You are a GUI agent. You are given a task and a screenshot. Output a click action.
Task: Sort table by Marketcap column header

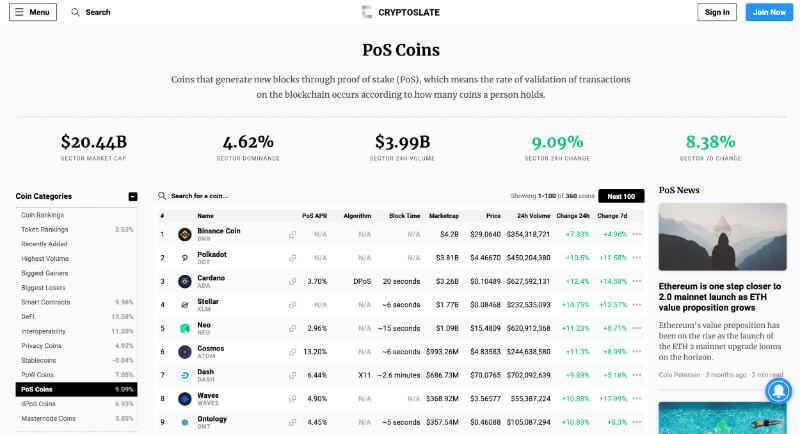click(444, 215)
